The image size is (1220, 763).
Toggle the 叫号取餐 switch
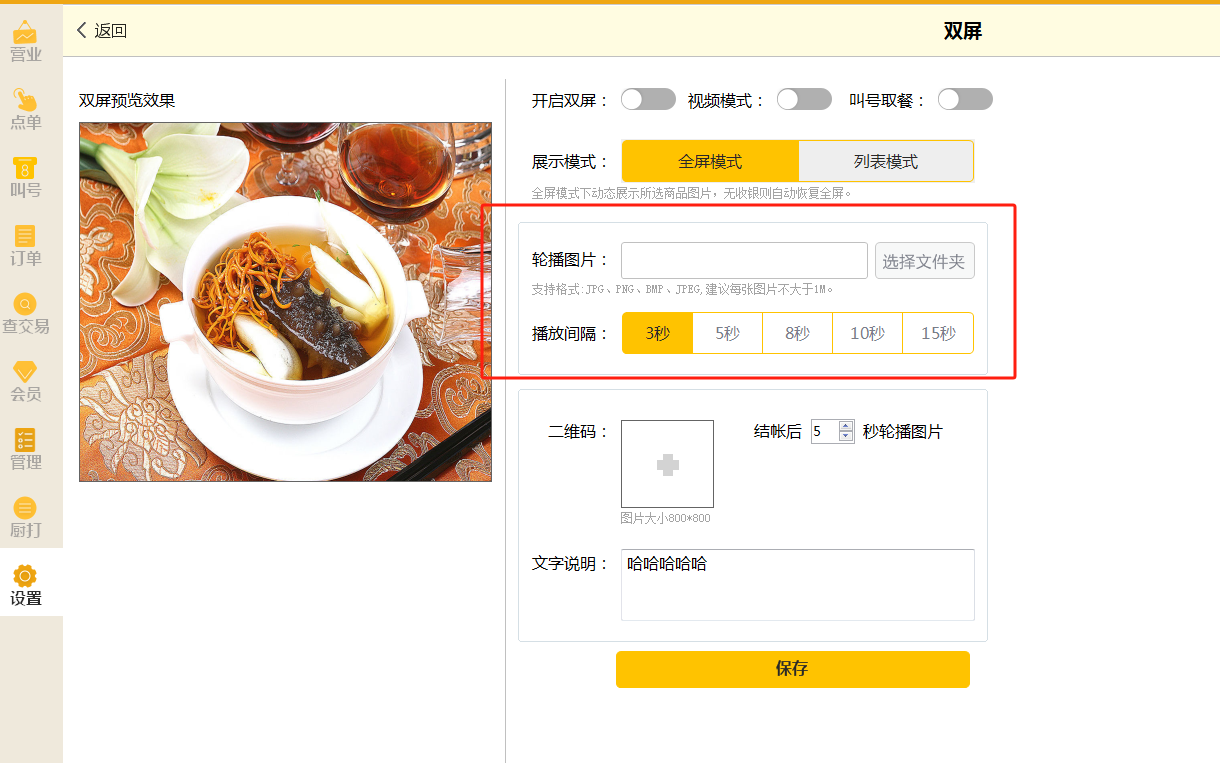tap(965, 99)
